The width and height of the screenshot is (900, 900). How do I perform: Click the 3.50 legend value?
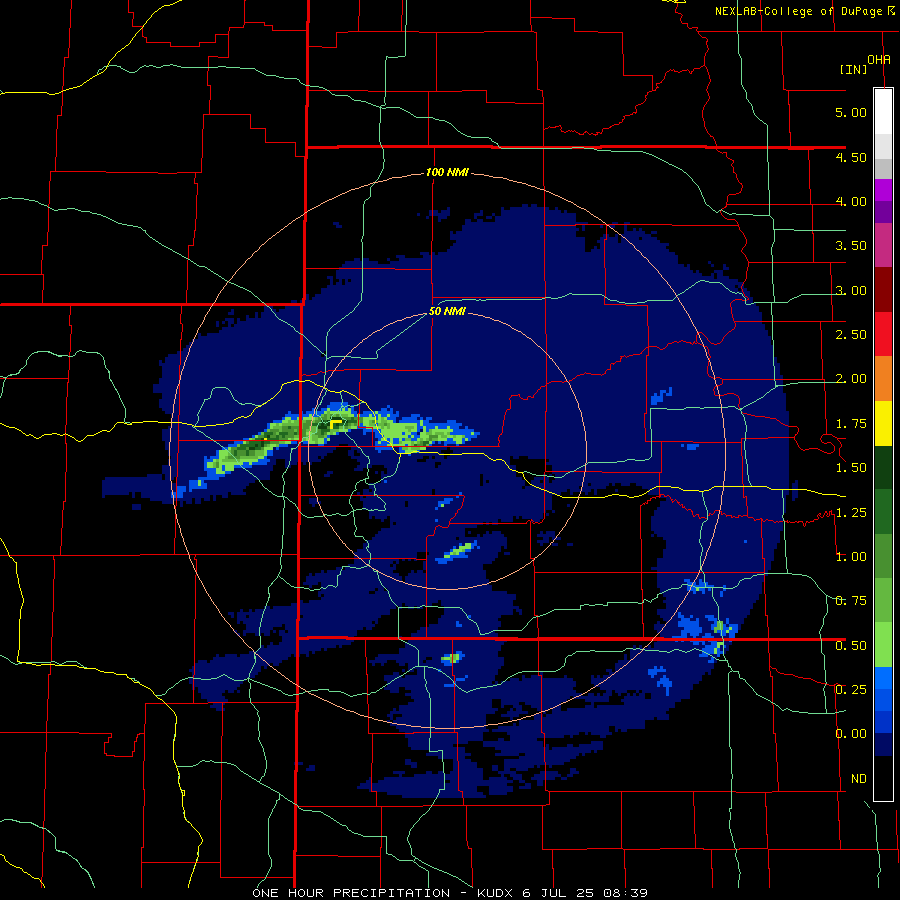(x=851, y=246)
